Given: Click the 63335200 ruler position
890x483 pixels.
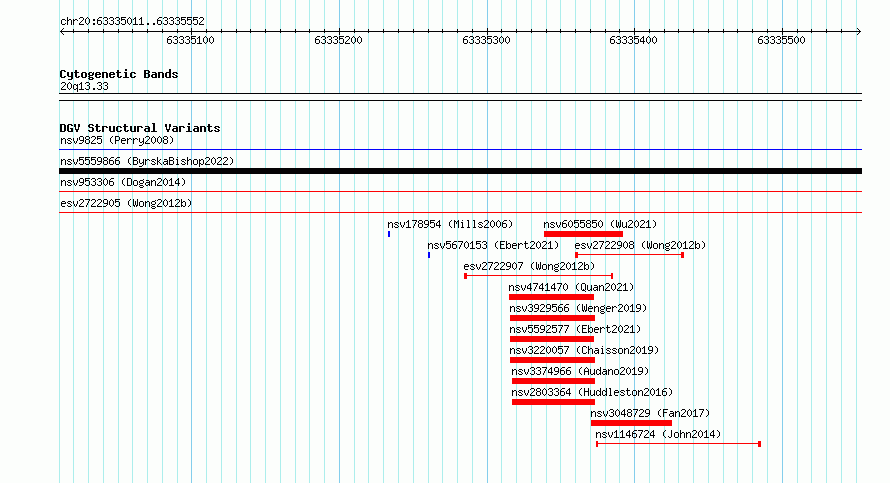Looking at the screenshot, I should [338, 40].
